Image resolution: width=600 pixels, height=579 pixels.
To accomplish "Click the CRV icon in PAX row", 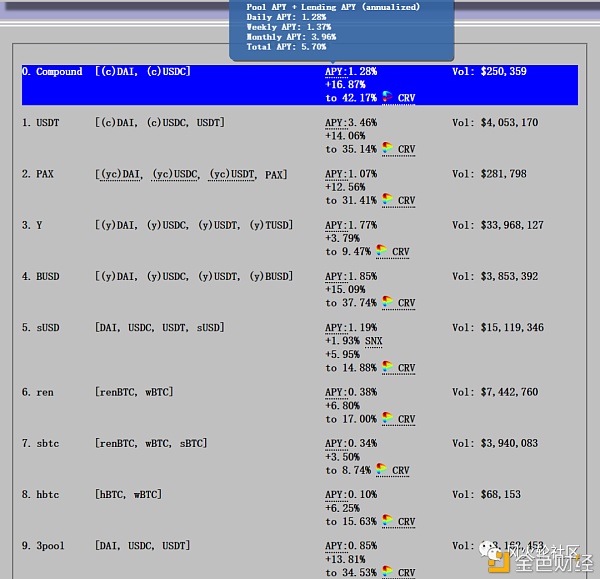I will click(x=387, y=199).
